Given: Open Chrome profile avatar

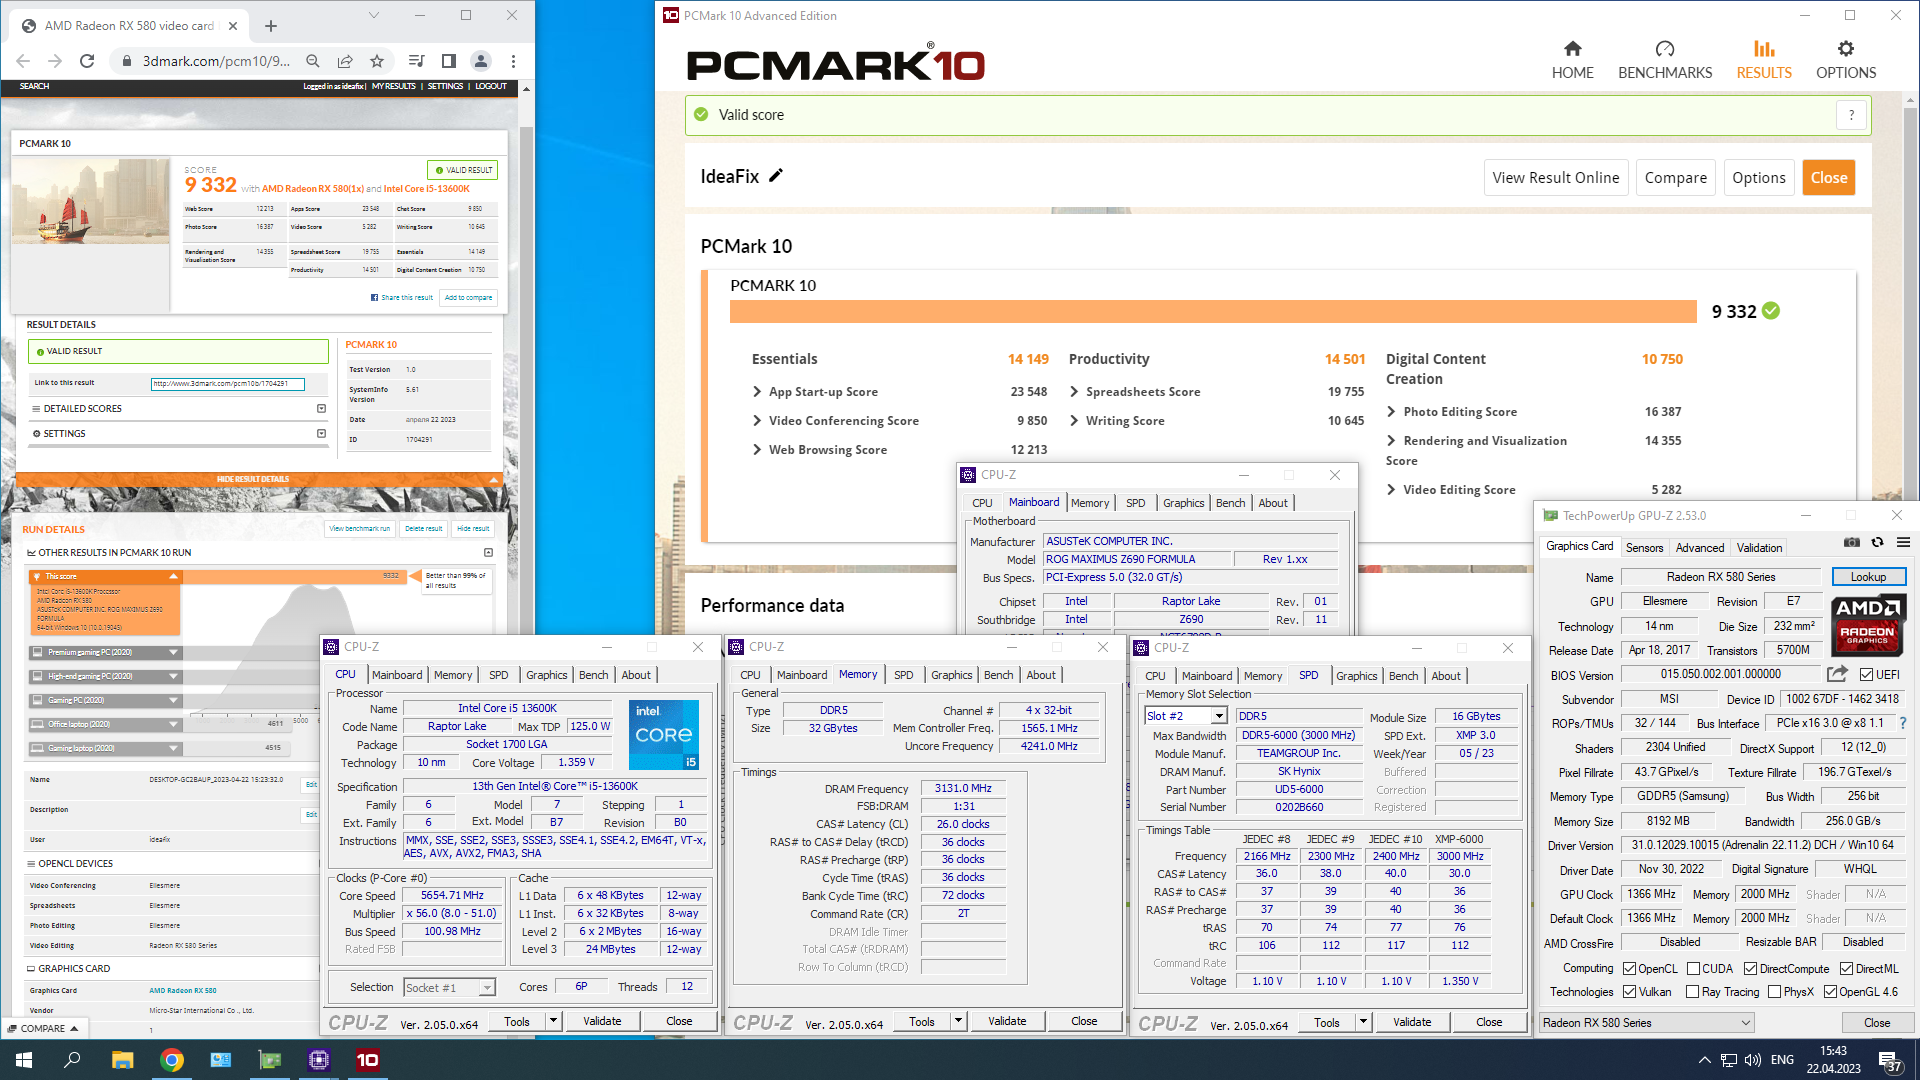Looking at the screenshot, I should 481,61.
